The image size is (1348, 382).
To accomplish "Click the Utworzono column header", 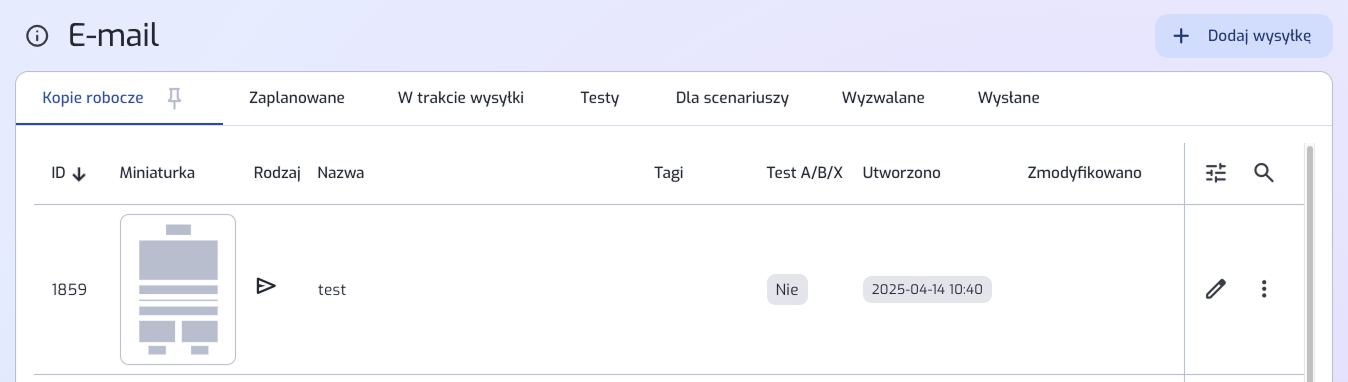I will point(902,173).
